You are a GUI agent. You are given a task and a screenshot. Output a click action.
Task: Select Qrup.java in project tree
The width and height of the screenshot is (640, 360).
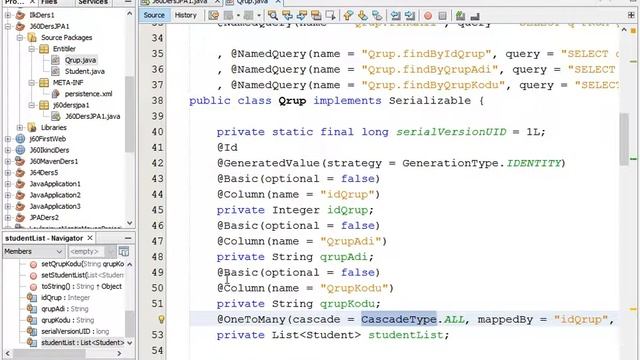(x=80, y=60)
